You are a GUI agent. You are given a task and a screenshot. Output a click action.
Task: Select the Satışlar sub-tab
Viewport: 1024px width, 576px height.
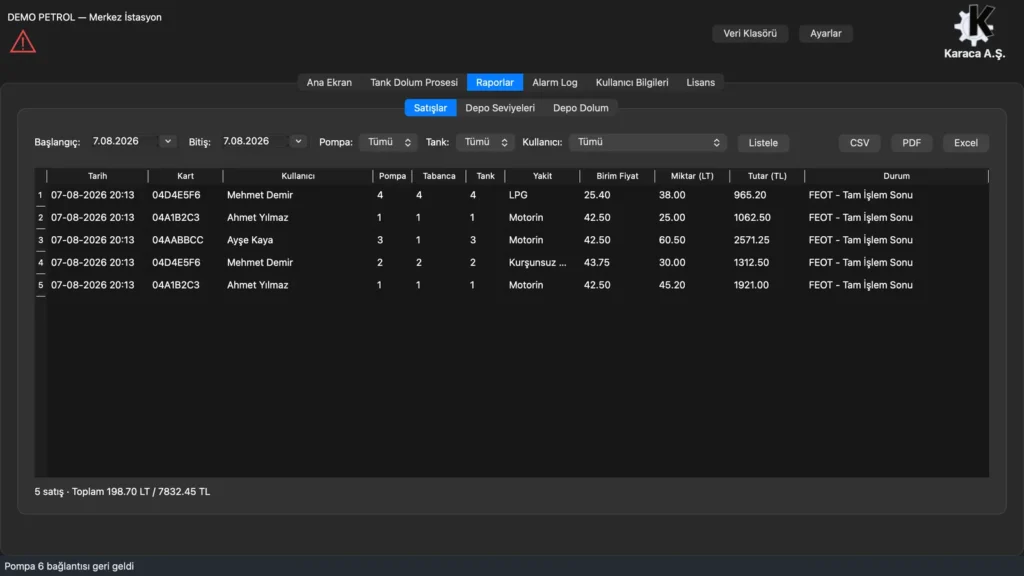(430, 108)
